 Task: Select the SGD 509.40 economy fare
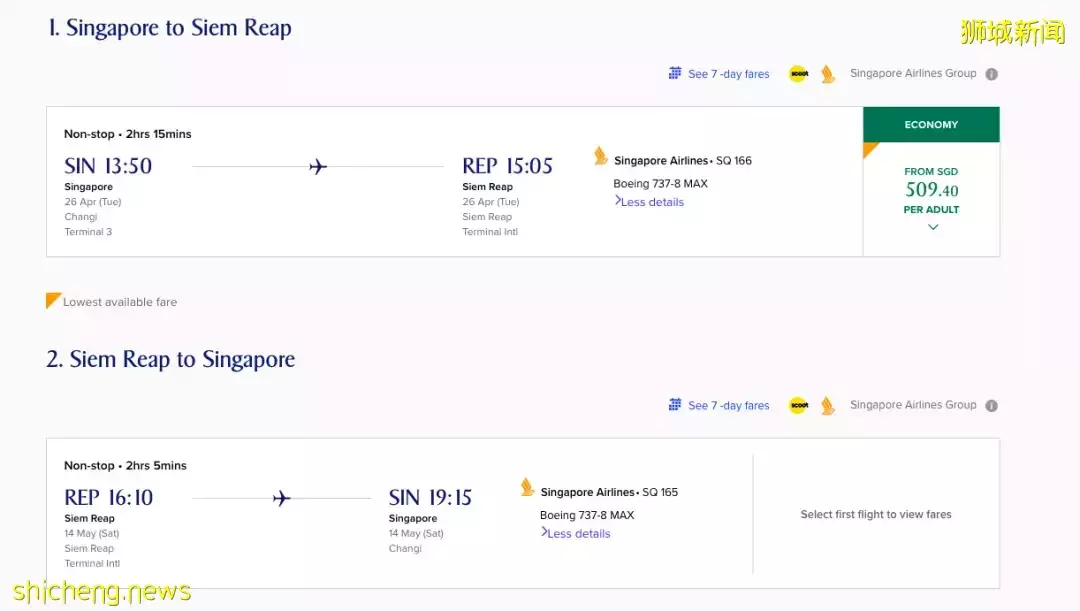click(x=931, y=190)
